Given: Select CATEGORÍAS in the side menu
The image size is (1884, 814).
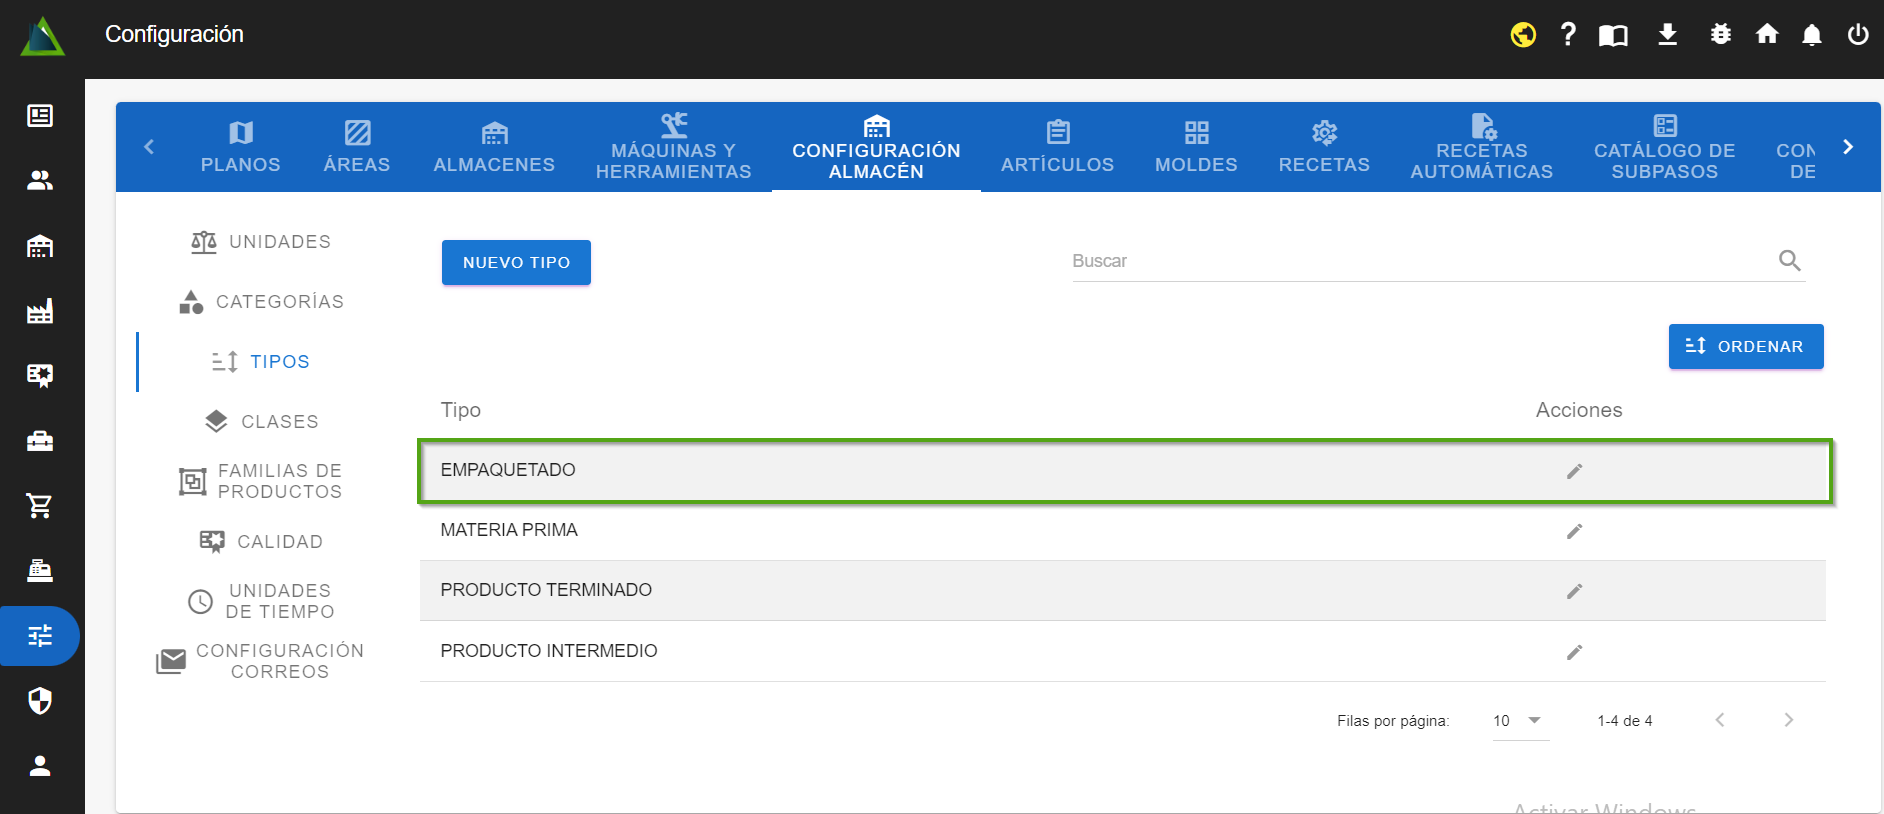Looking at the screenshot, I should click(262, 302).
